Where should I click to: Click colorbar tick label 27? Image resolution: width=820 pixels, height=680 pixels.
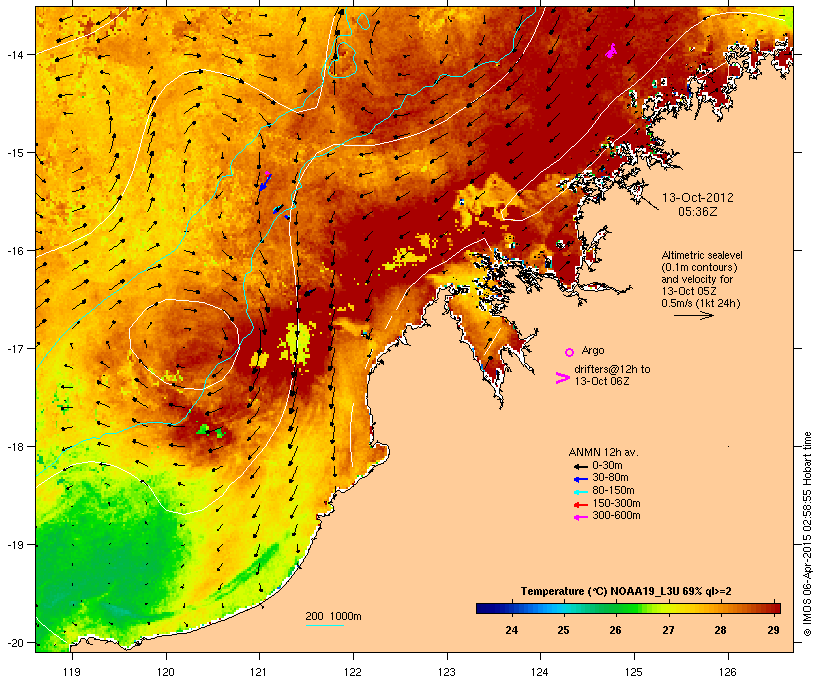point(668,630)
